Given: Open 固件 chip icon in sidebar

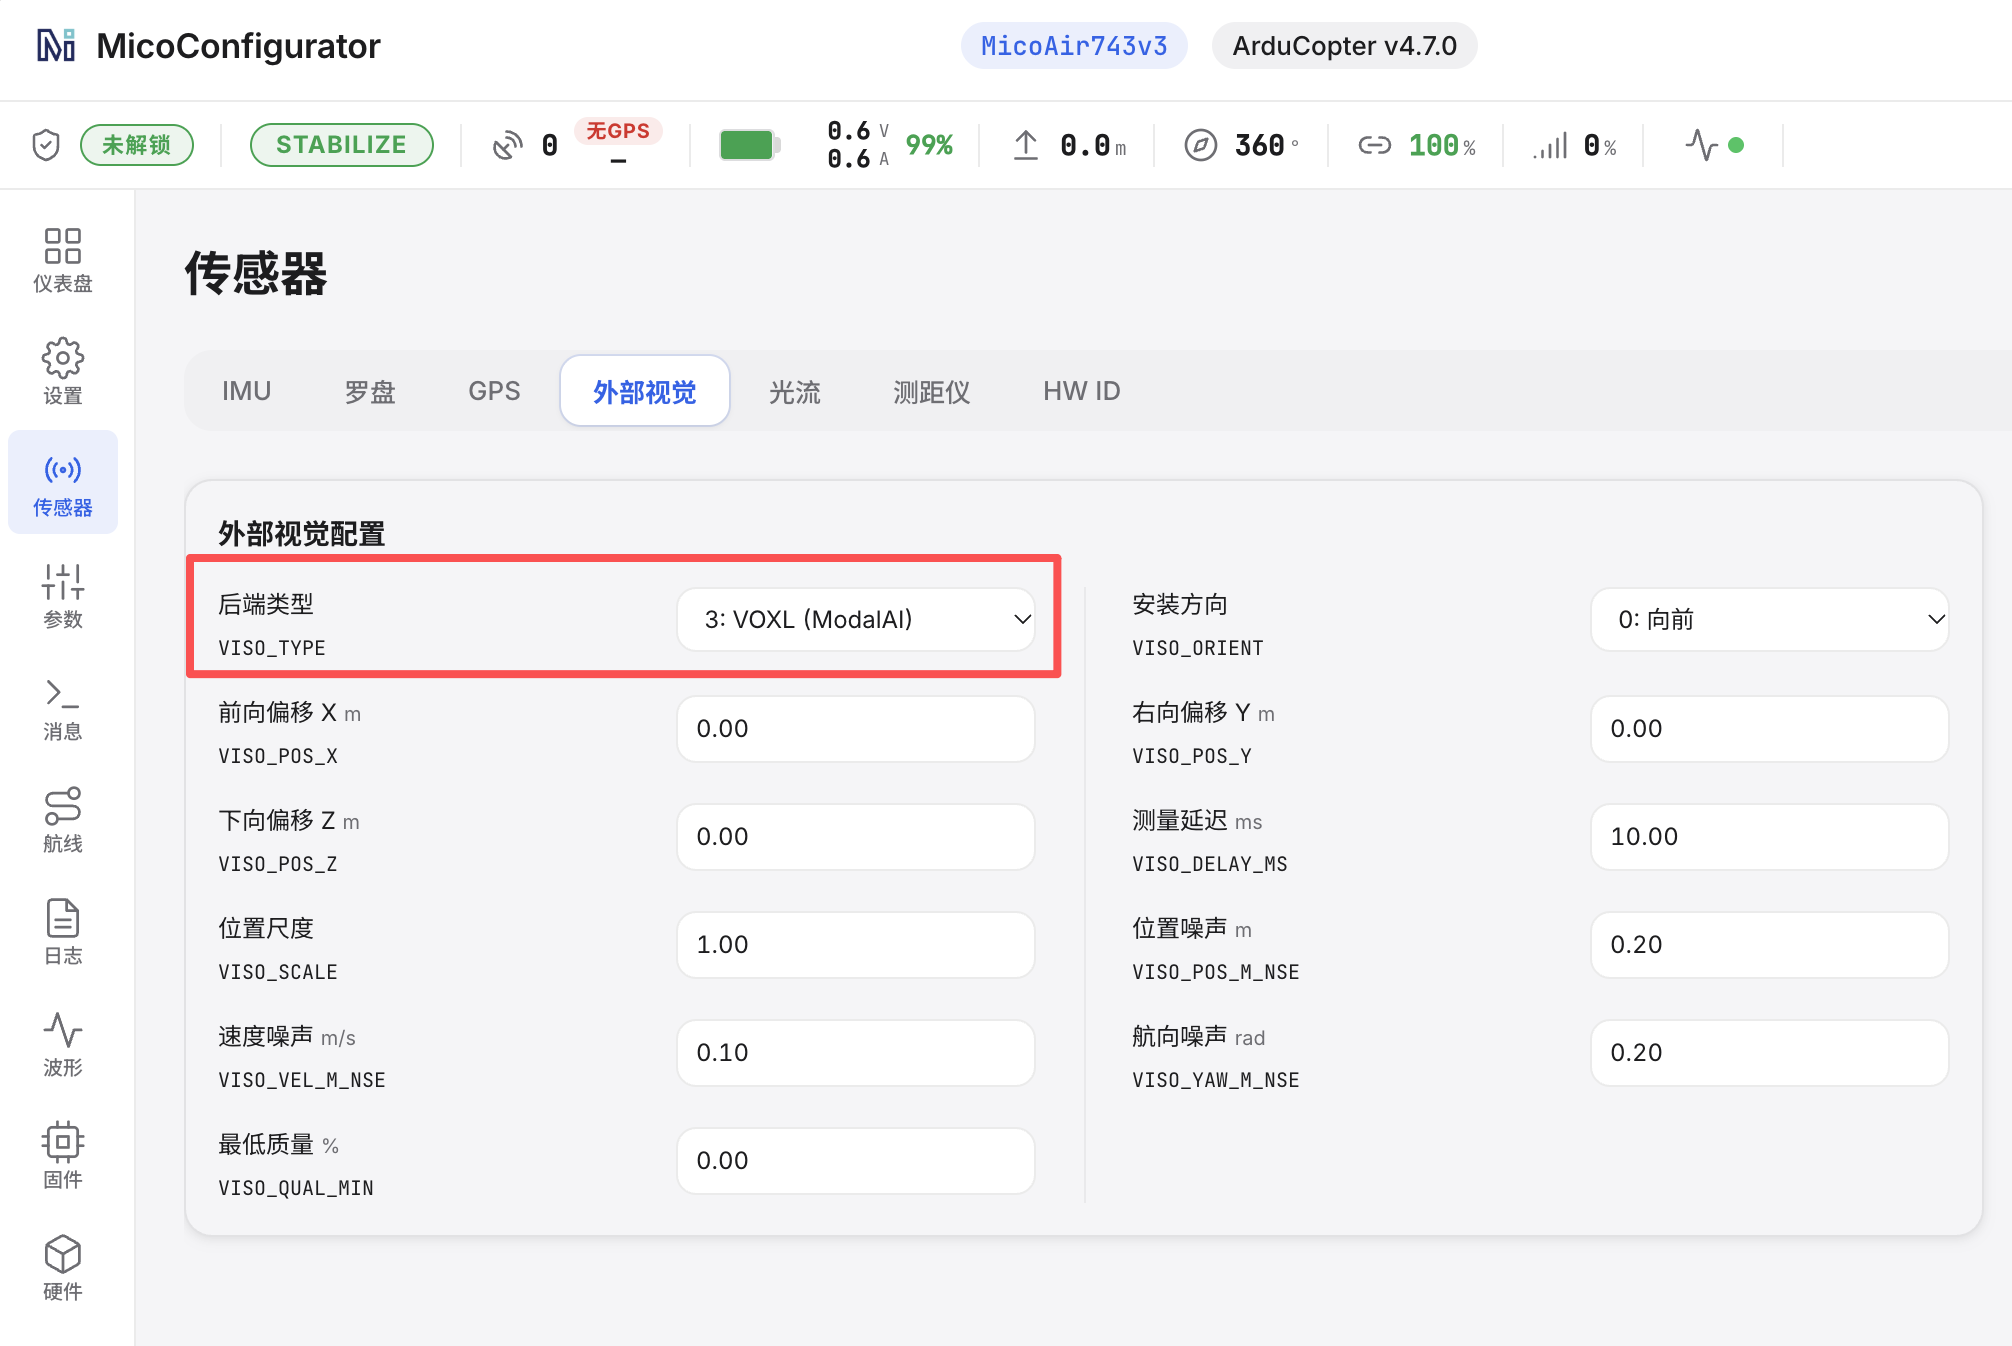Looking at the screenshot, I should 63,1156.
